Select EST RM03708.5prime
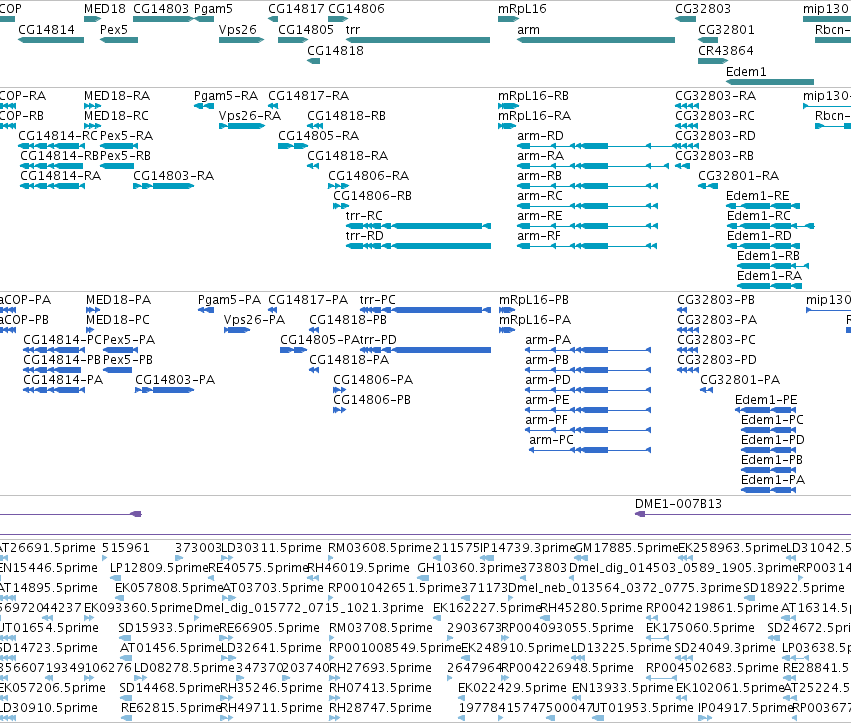 pos(381,628)
